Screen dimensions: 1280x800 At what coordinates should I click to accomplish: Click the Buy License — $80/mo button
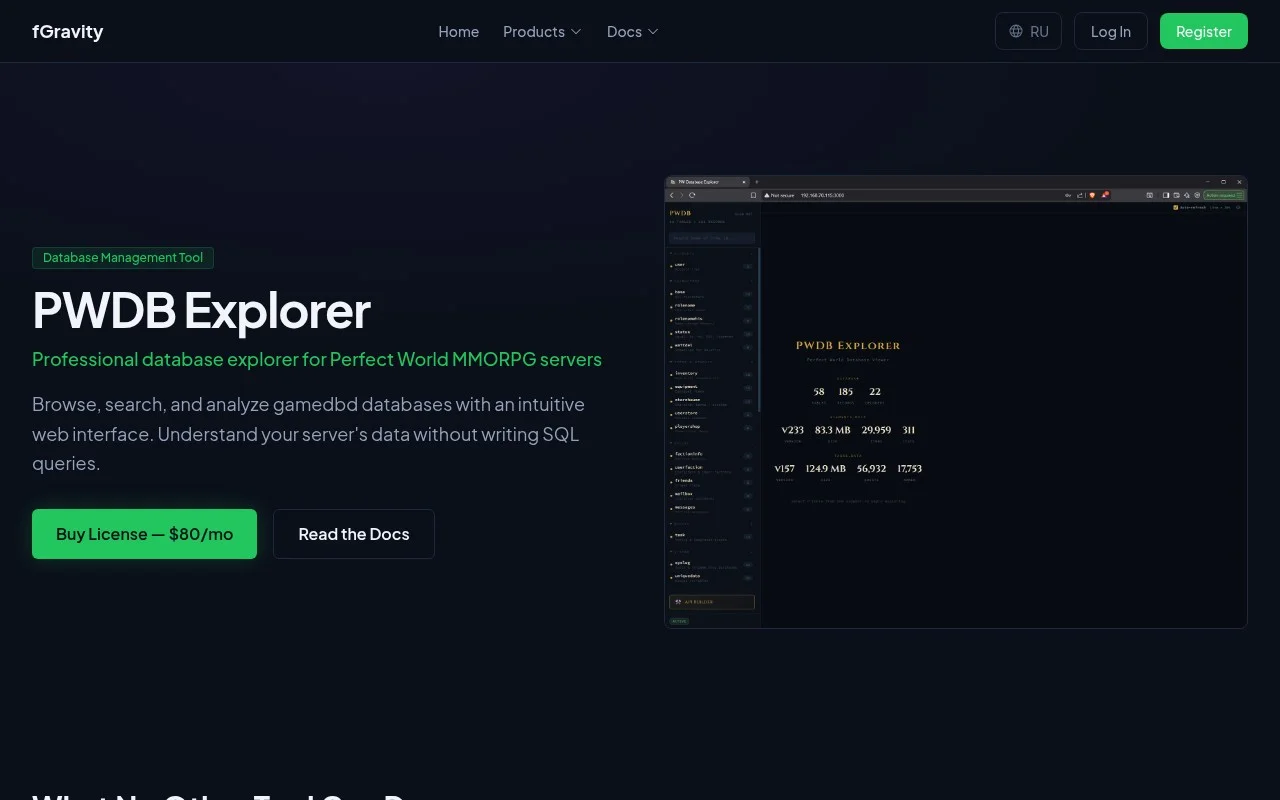pos(144,533)
